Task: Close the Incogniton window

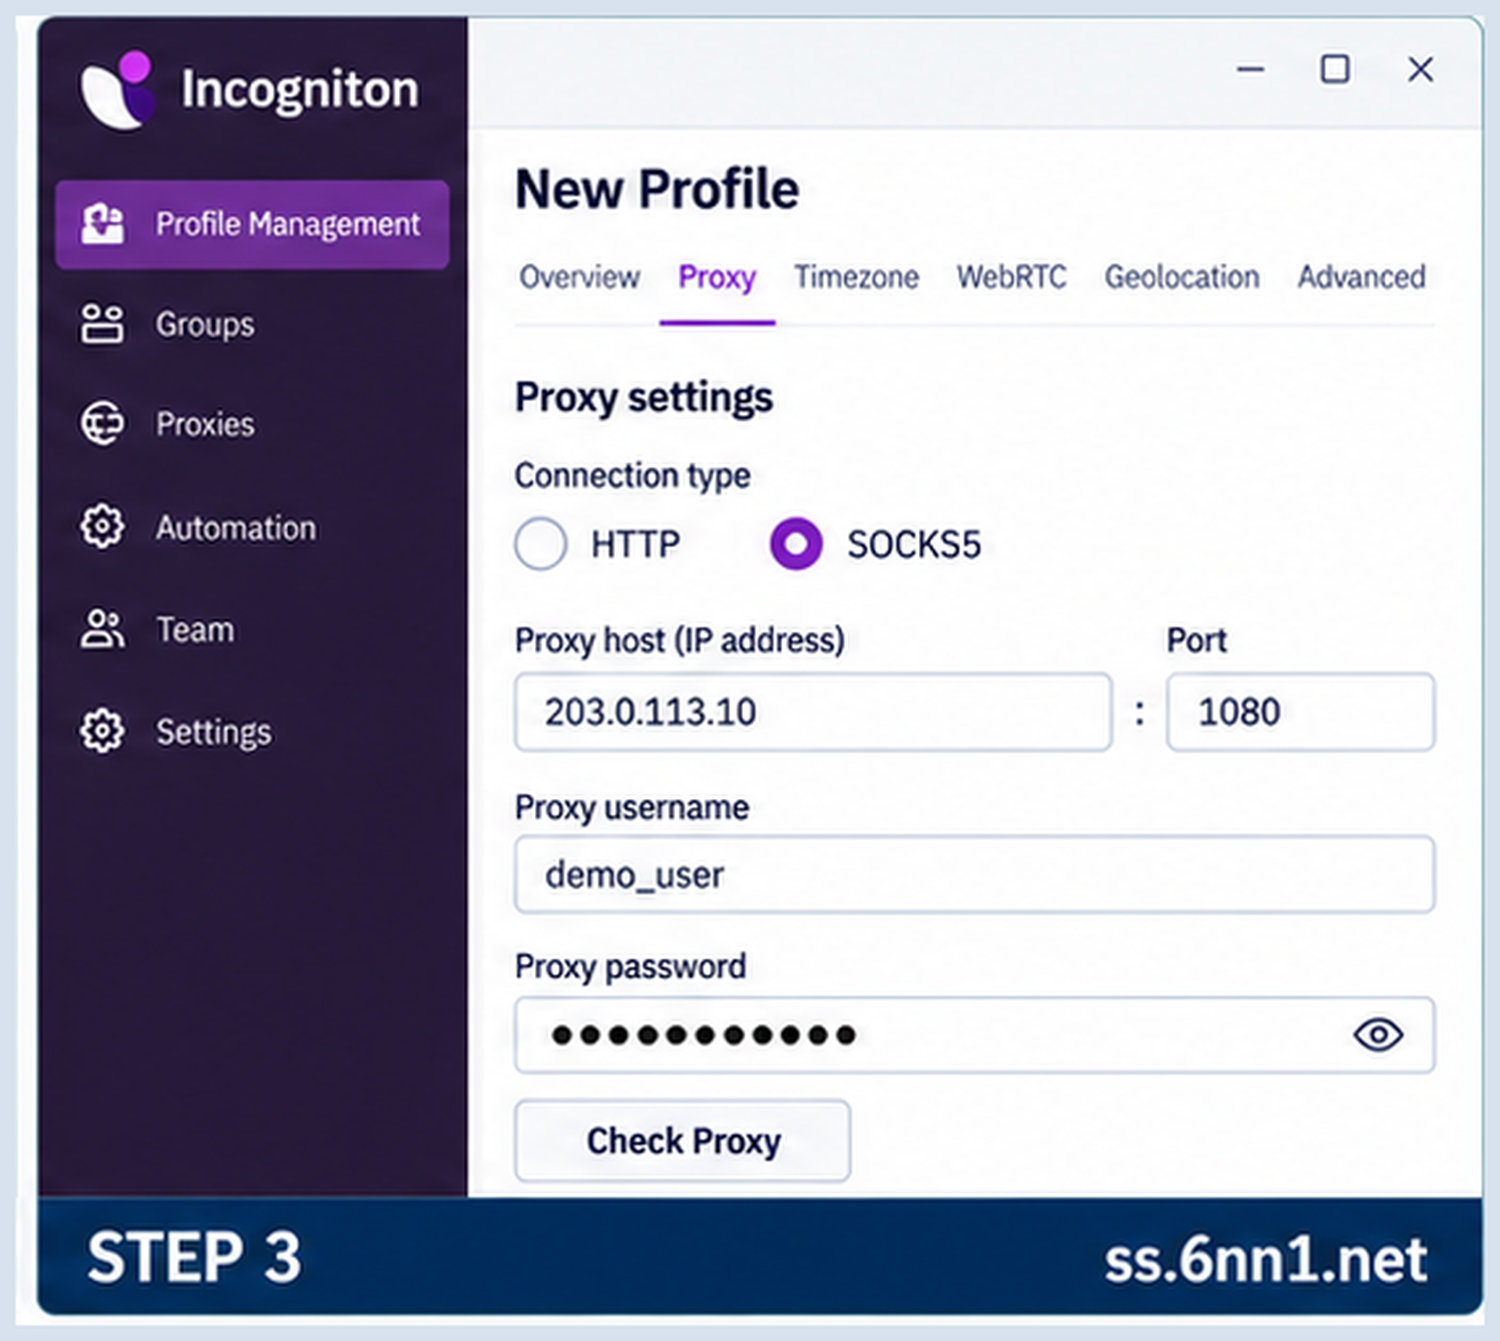Action: pos(1420,70)
